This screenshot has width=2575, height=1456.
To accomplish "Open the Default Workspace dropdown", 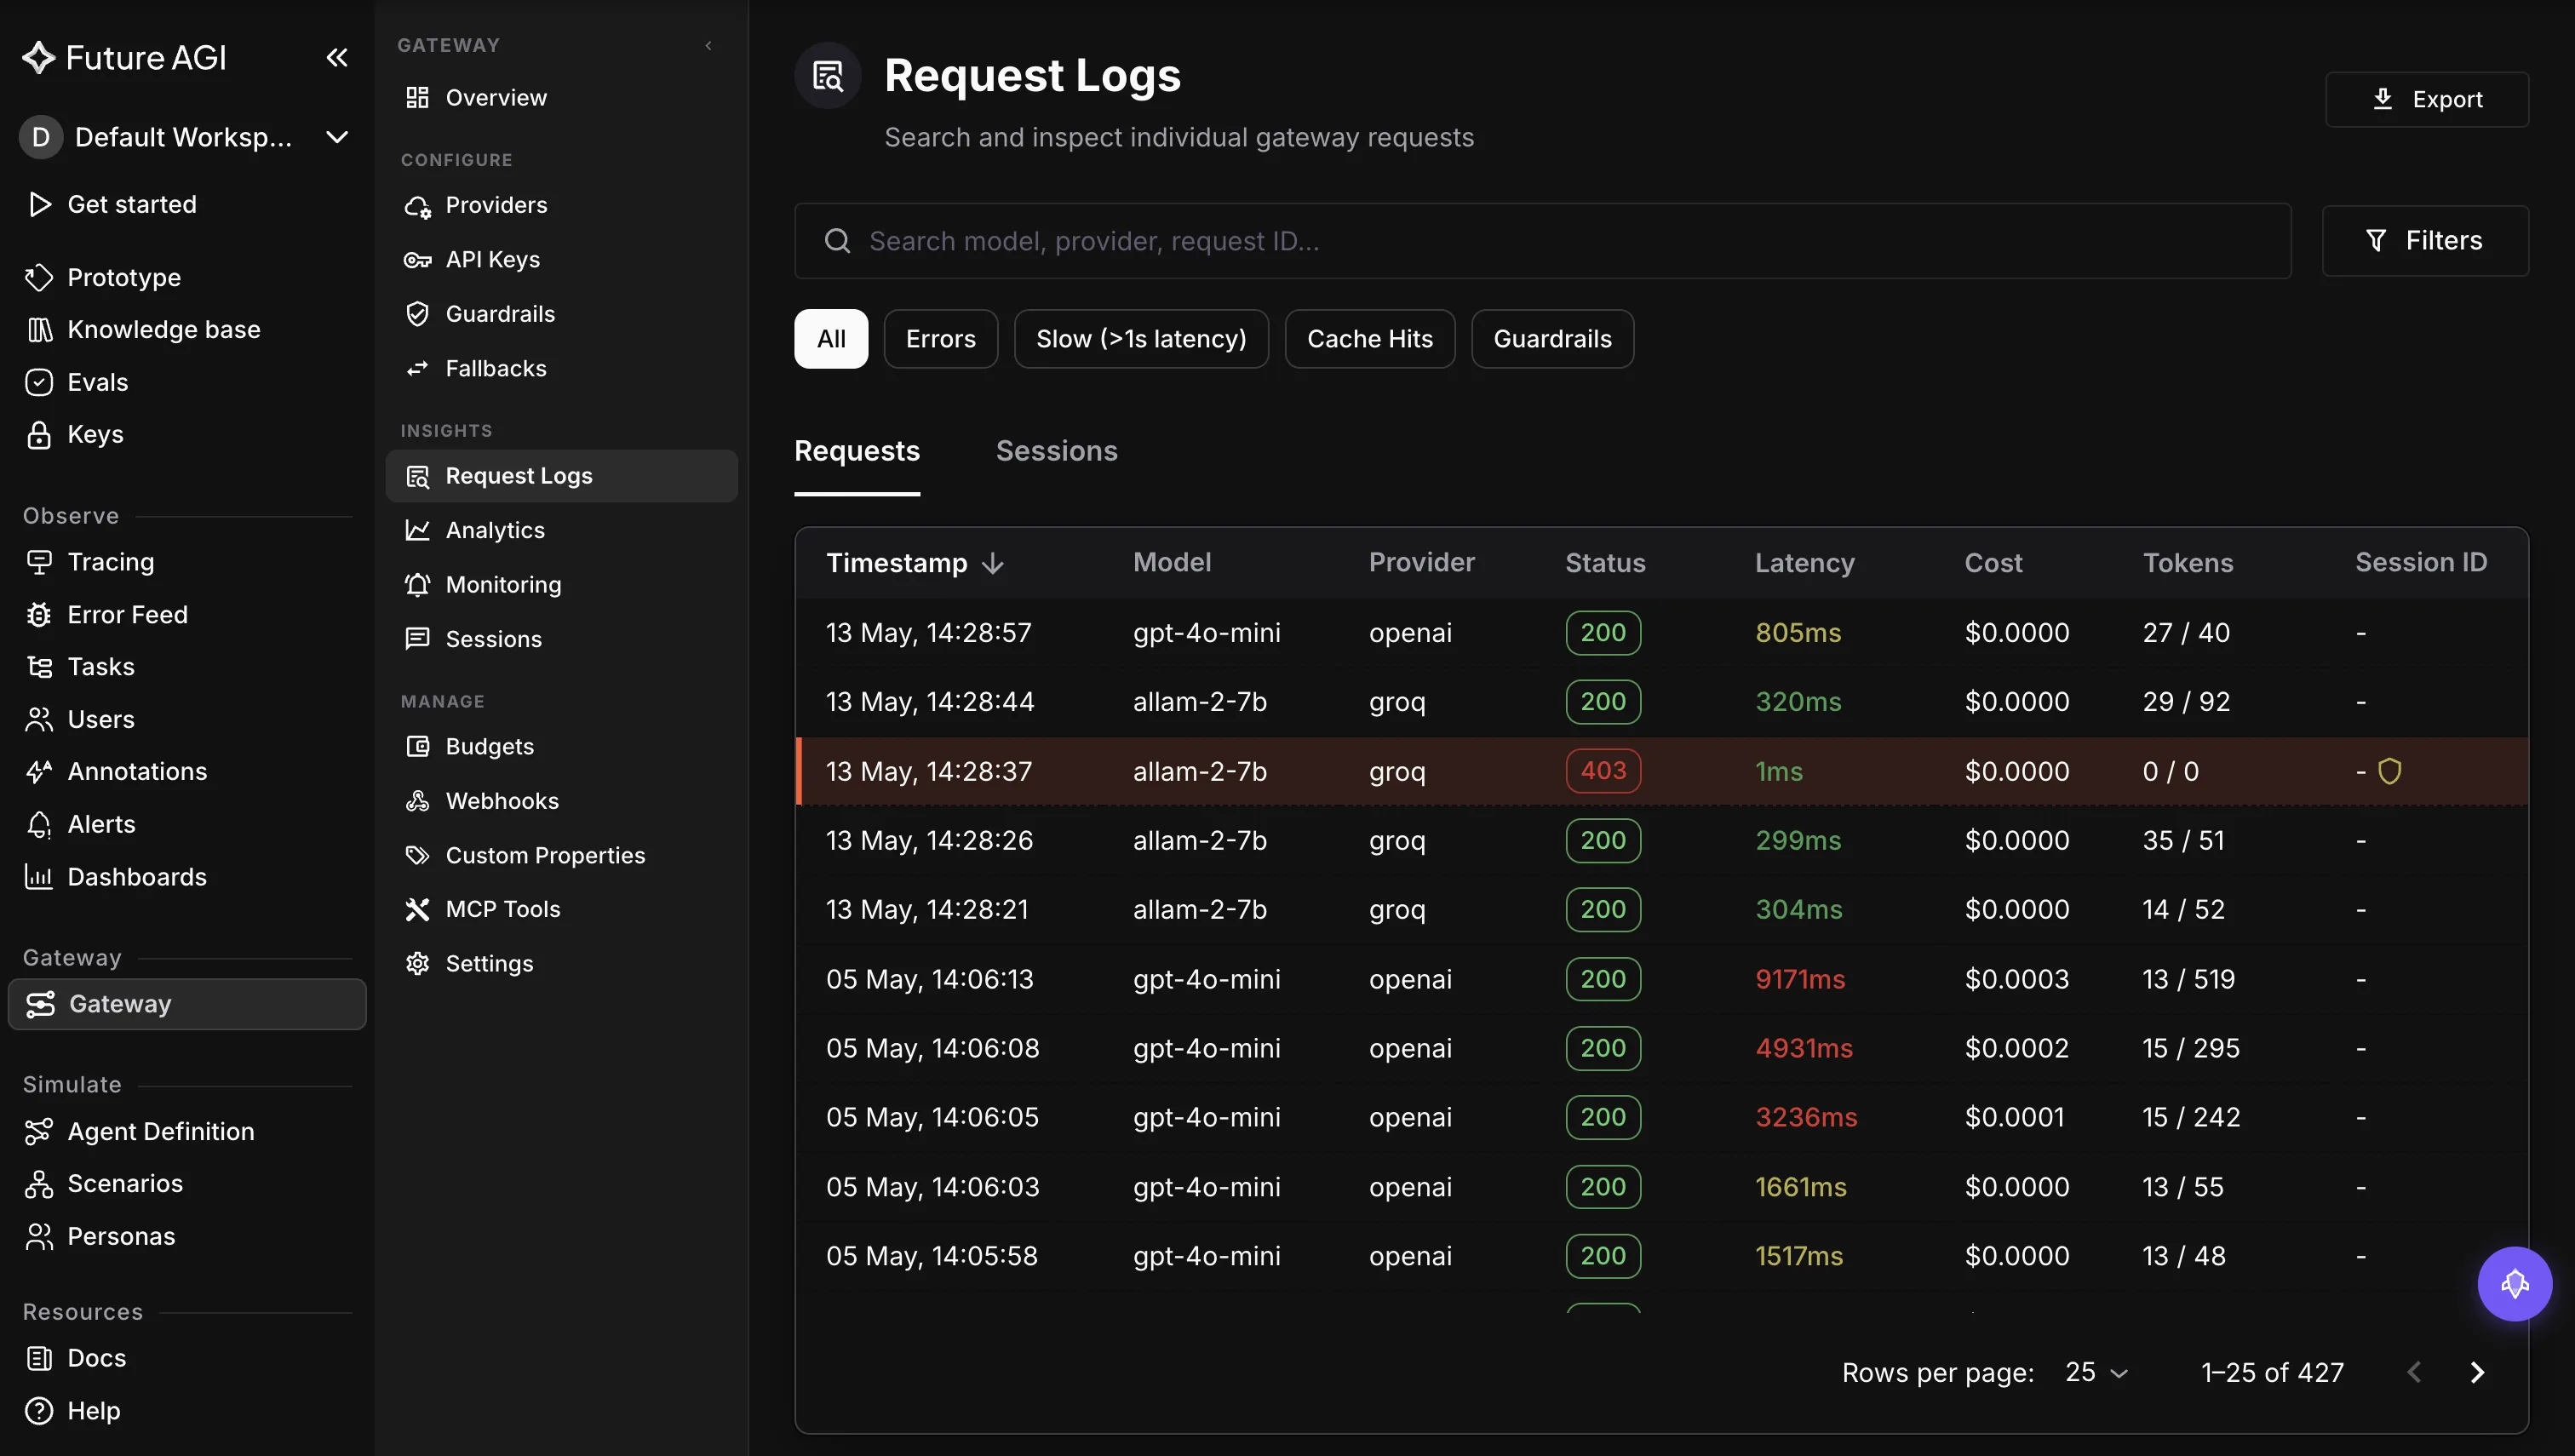I will 186,137.
